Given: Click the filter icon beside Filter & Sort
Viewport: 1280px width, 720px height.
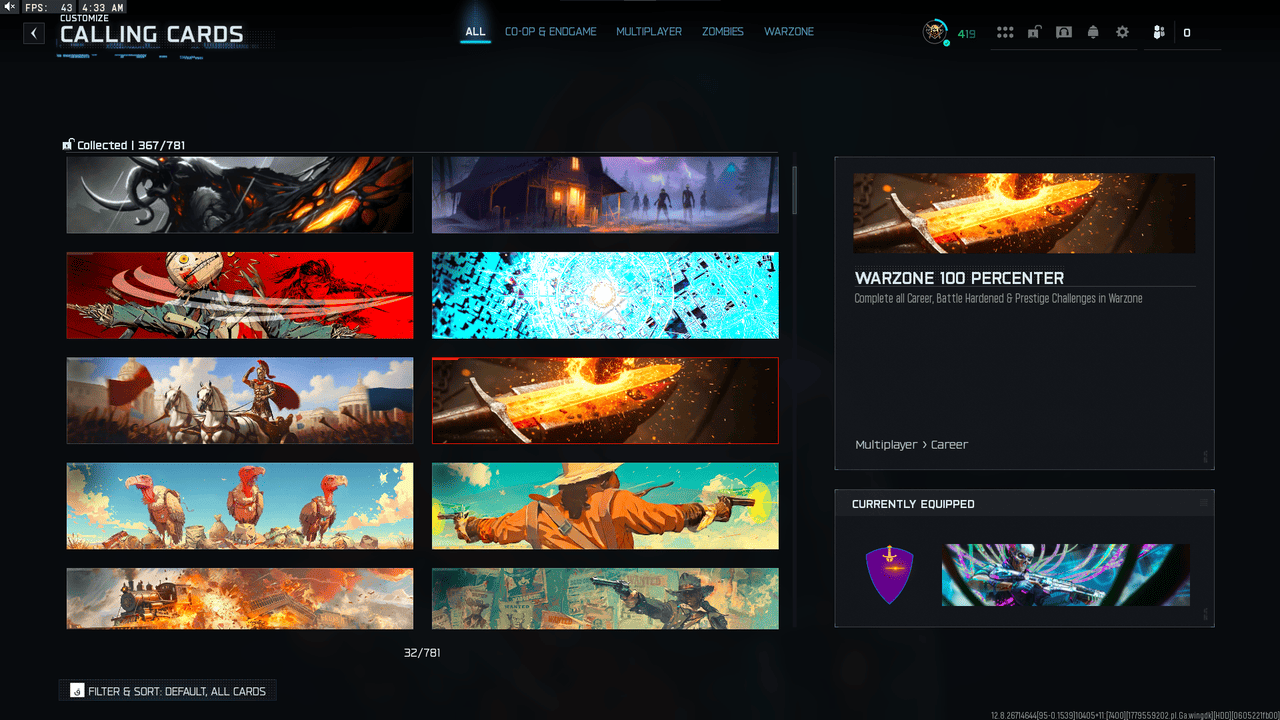Looking at the screenshot, I should pos(77,691).
